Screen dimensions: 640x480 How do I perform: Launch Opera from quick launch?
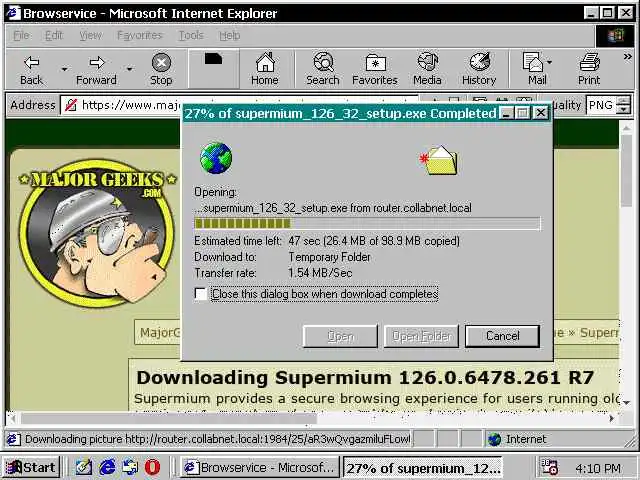point(153,467)
